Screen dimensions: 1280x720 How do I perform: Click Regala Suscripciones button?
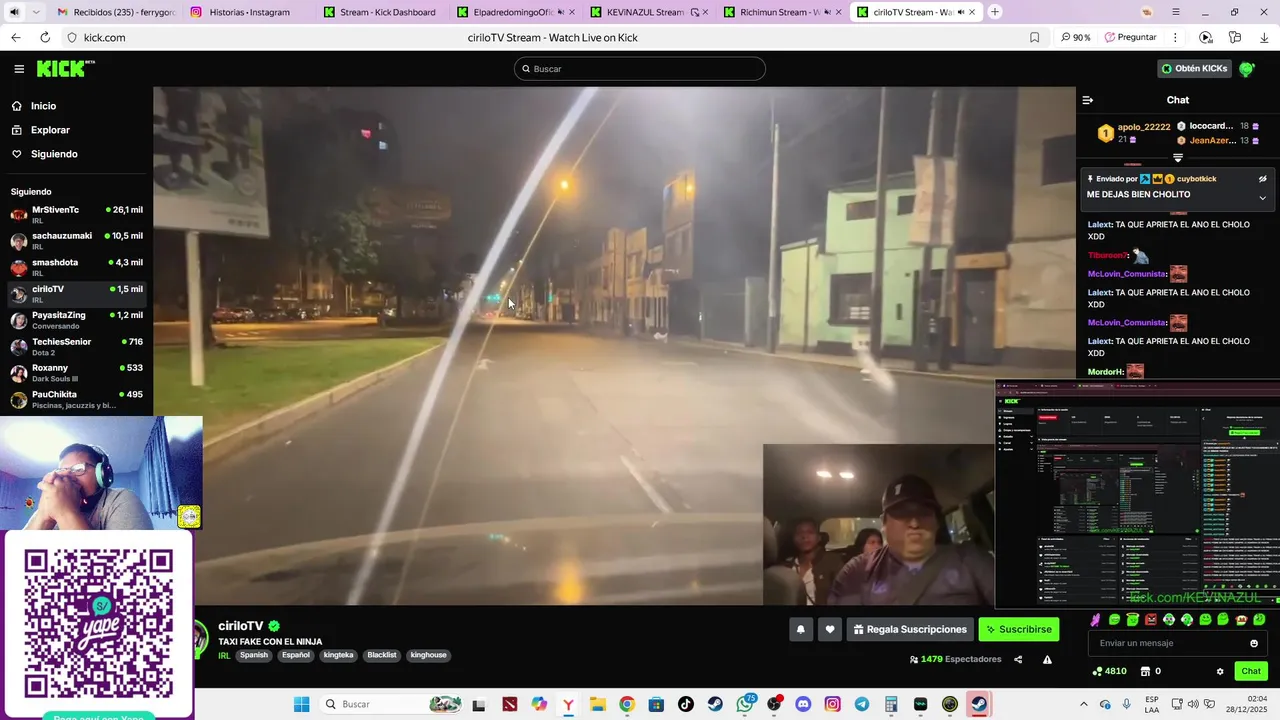(910, 629)
